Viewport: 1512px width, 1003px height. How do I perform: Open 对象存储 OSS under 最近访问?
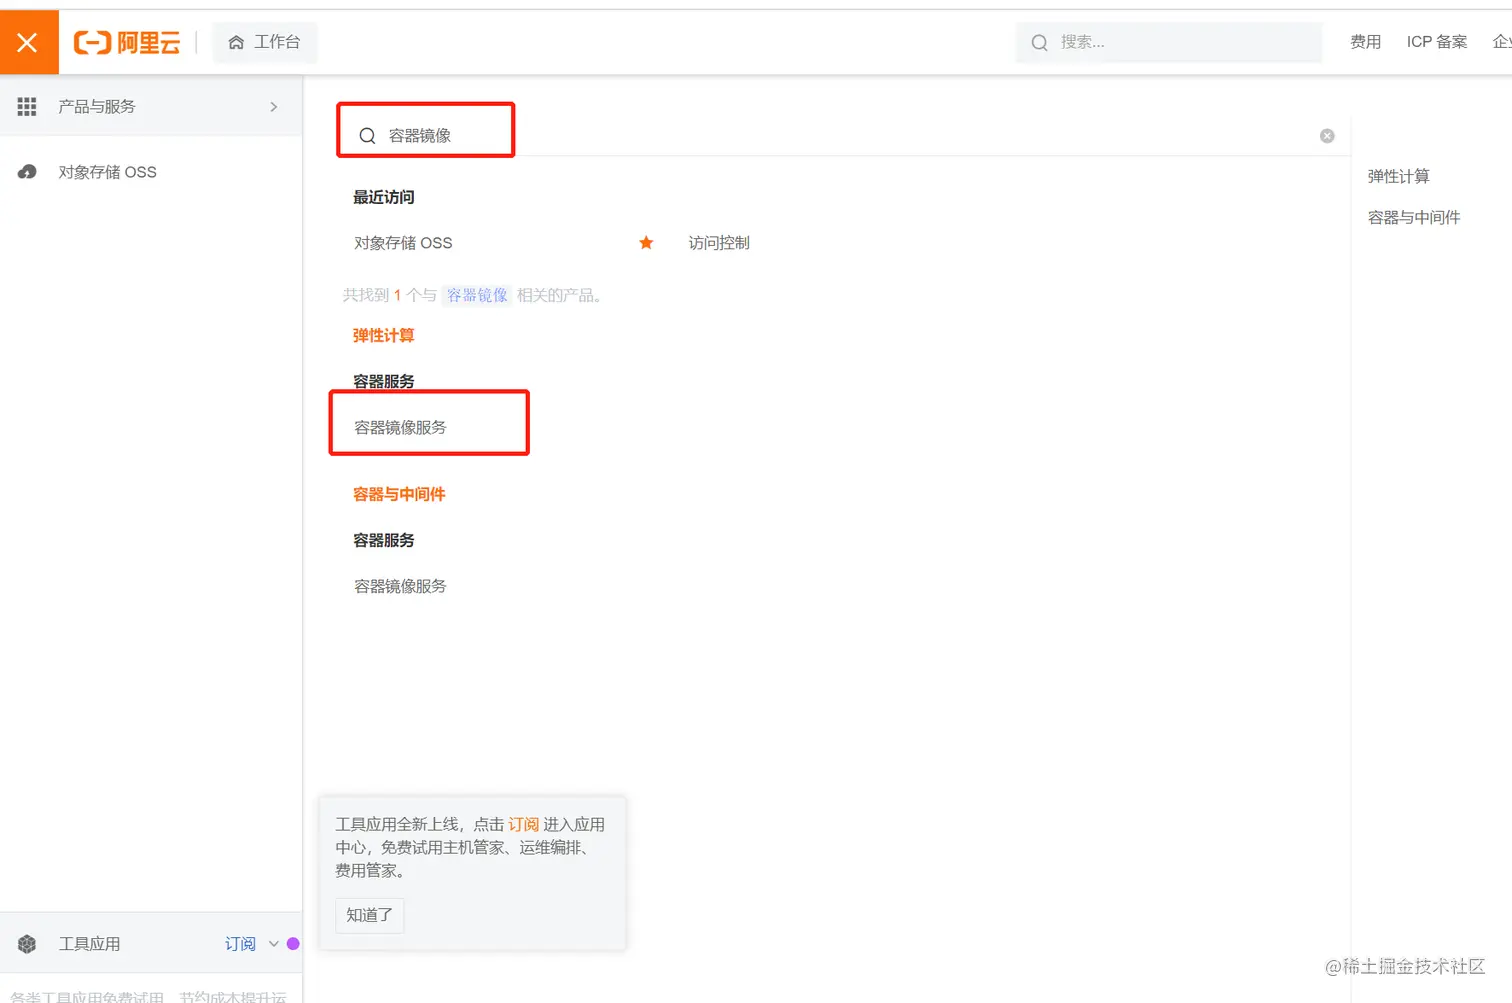[403, 243]
